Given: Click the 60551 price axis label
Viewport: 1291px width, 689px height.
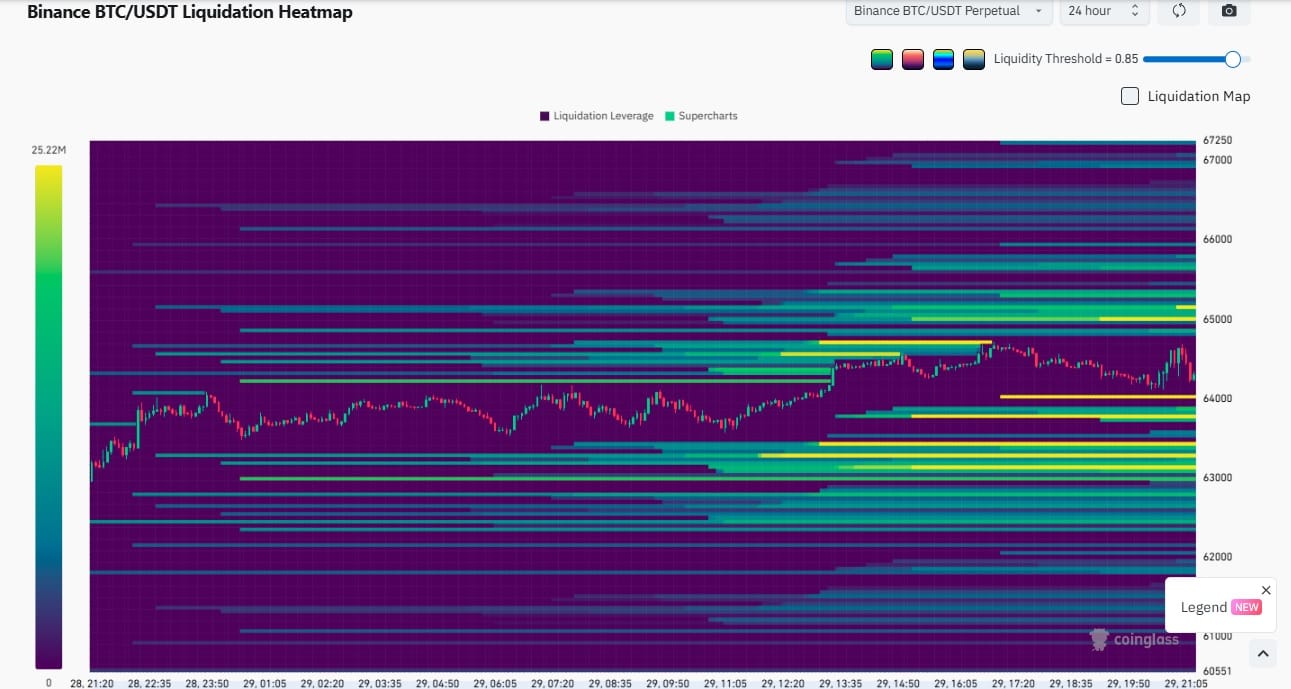Looking at the screenshot, I should [1217, 670].
